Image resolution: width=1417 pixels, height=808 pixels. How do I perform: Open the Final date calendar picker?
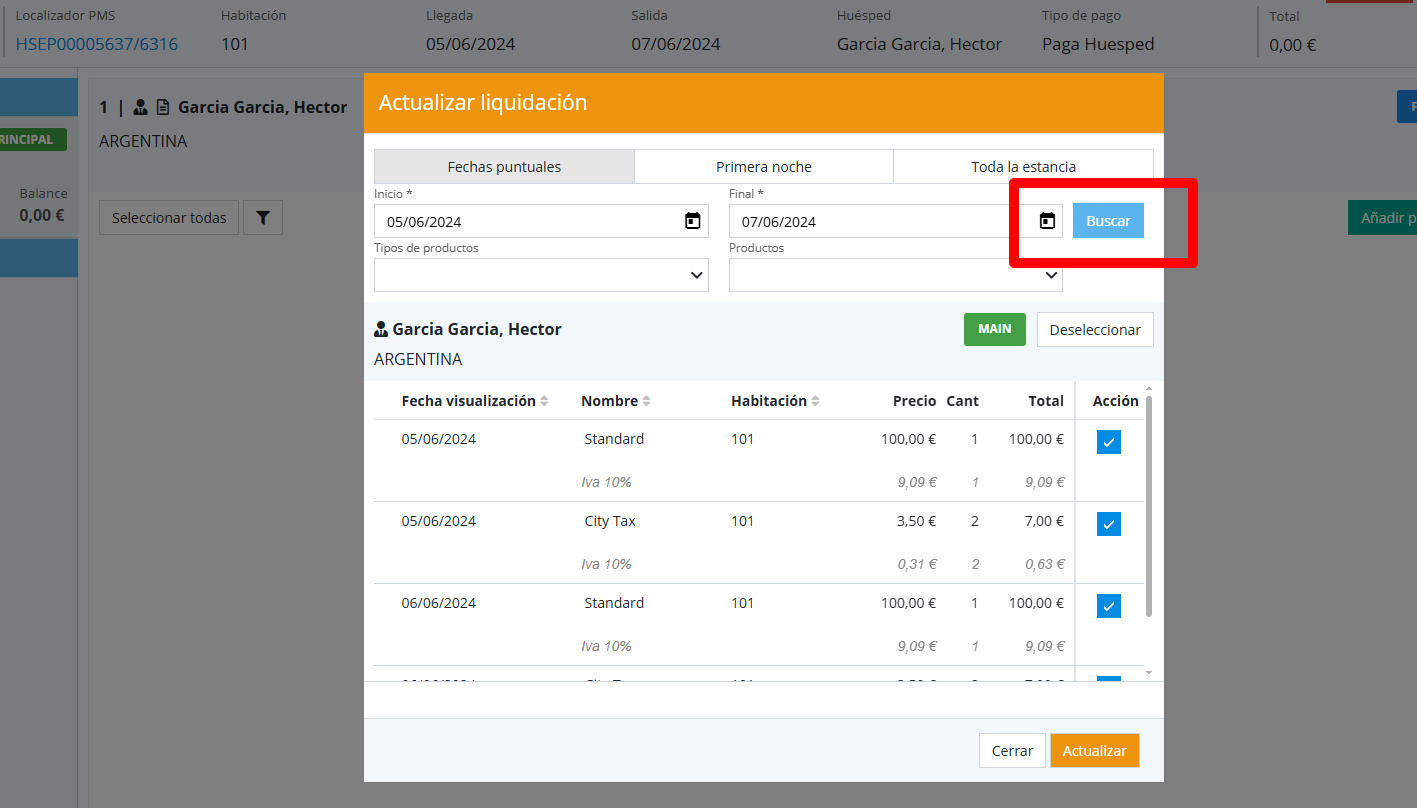pos(1047,221)
